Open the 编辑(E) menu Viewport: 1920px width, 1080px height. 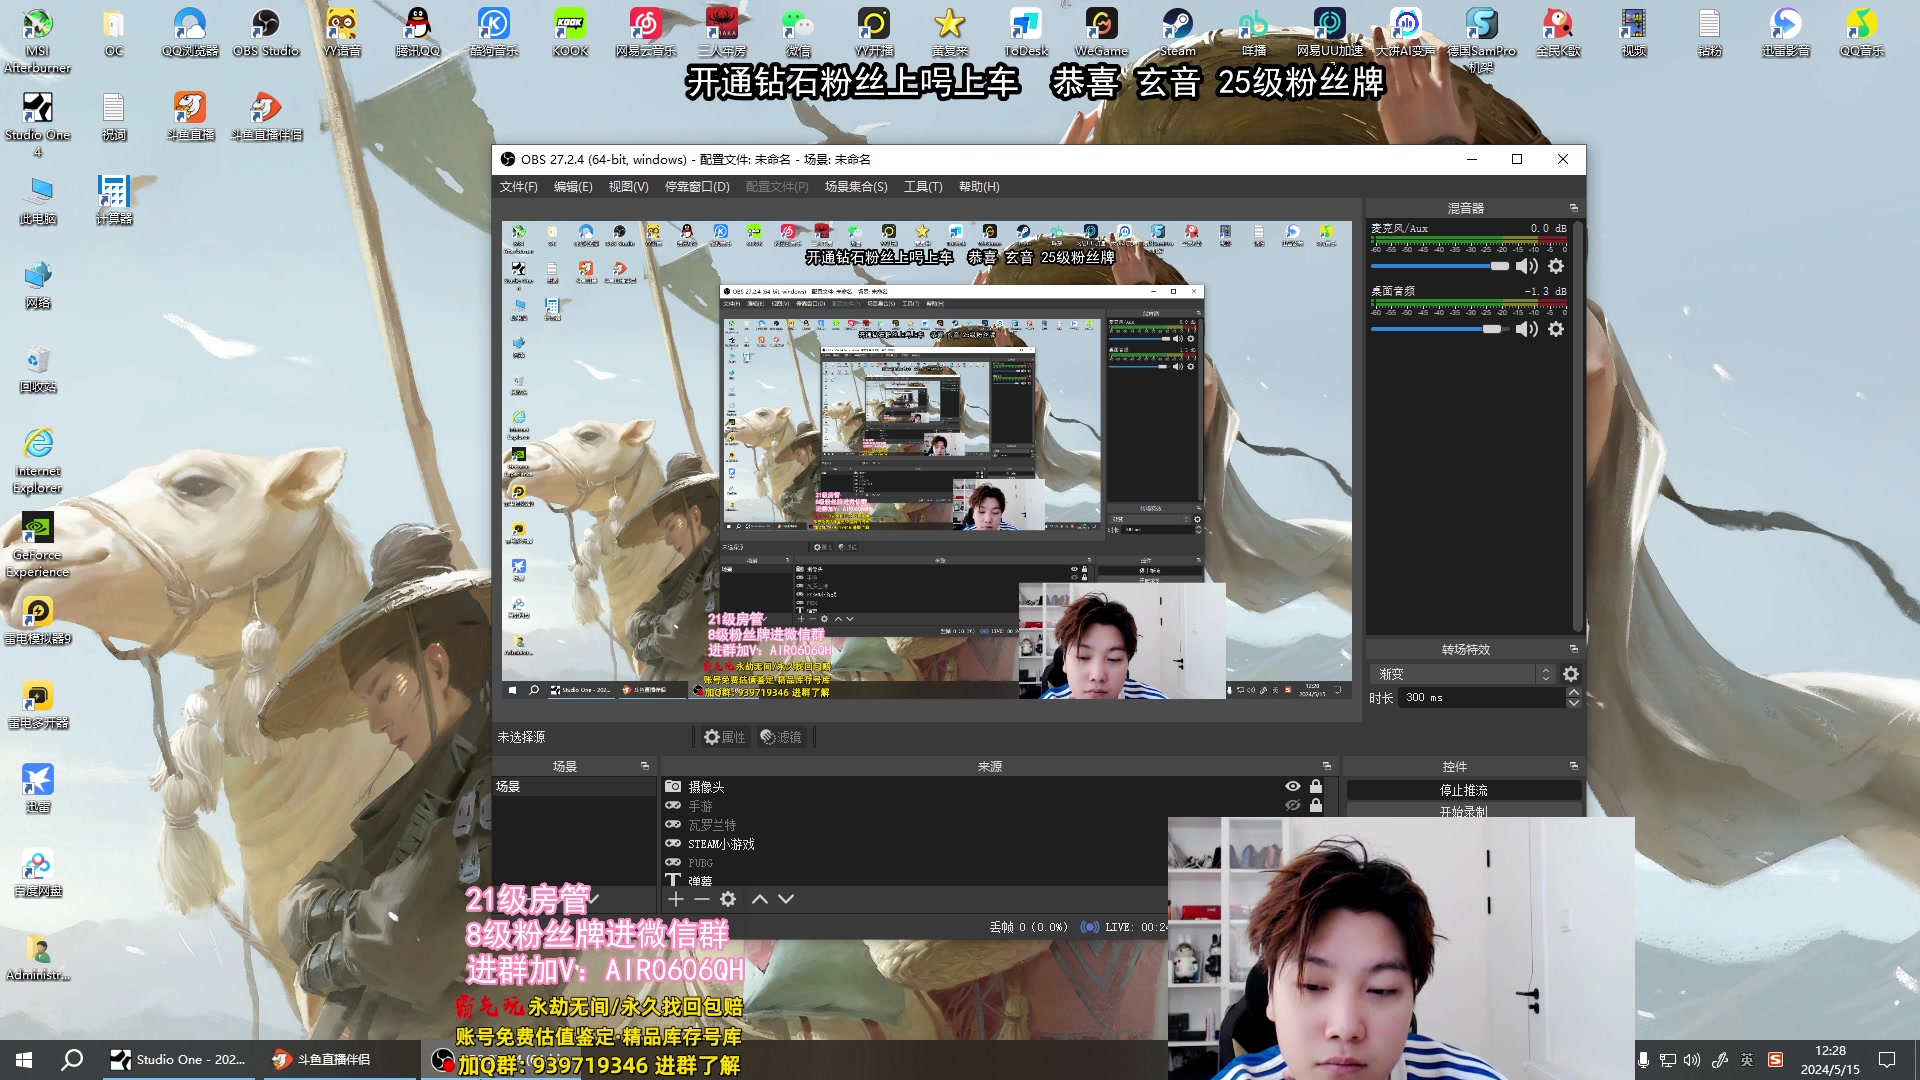tap(573, 187)
